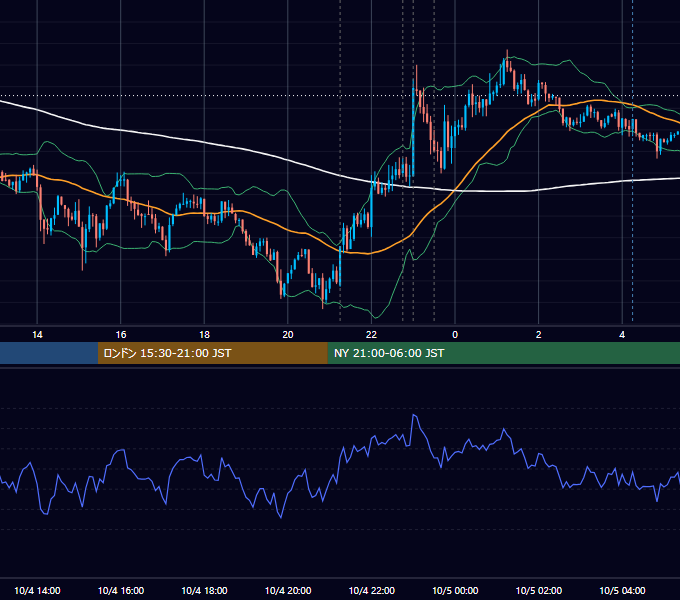The image size is (680, 600).
Task: Click the 22 hour axis label
Action: click(x=371, y=335)
